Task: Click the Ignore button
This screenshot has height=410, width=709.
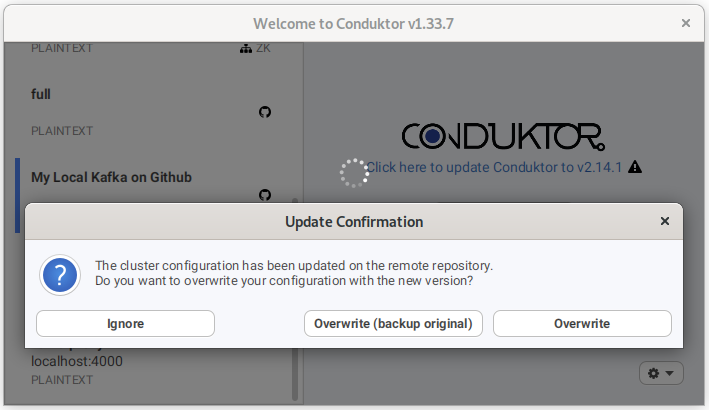Action: click(125, 323)
